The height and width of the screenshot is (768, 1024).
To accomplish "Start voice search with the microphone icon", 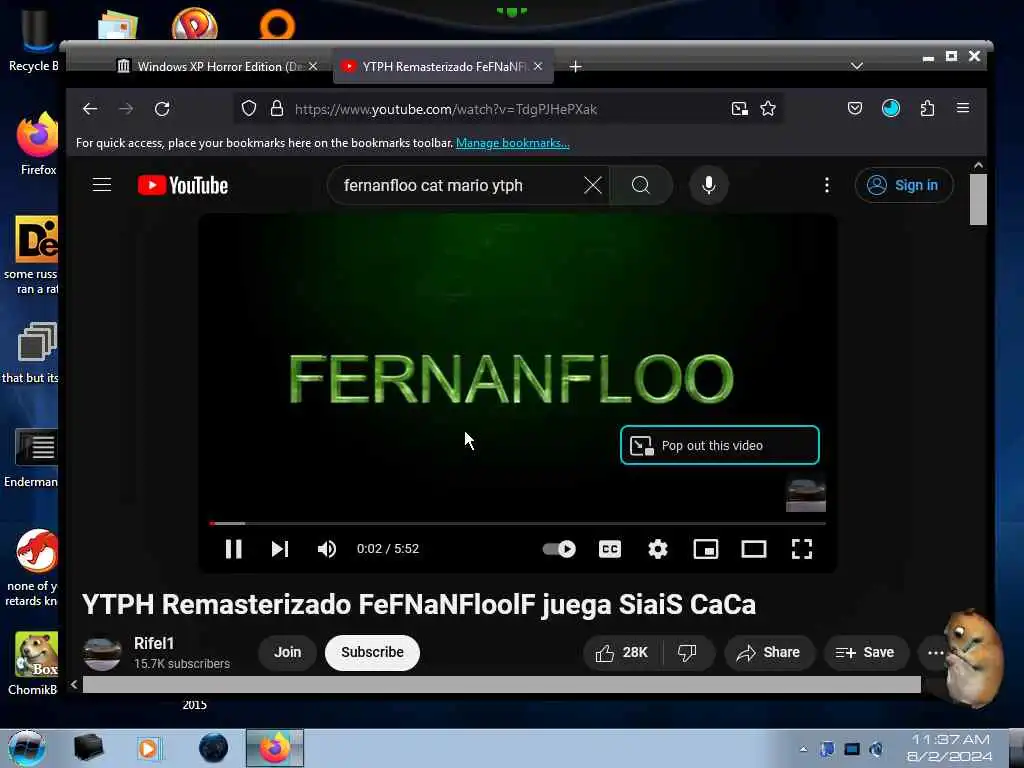I will pyautogui.click(x=709, y=185).
